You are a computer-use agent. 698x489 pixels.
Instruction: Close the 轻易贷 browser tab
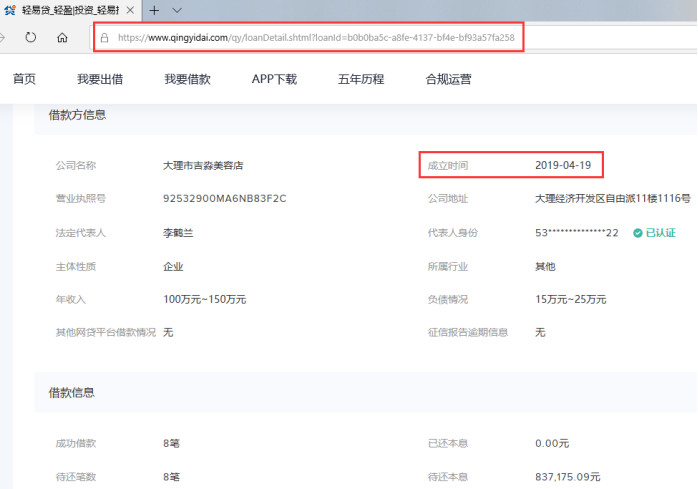132,9
